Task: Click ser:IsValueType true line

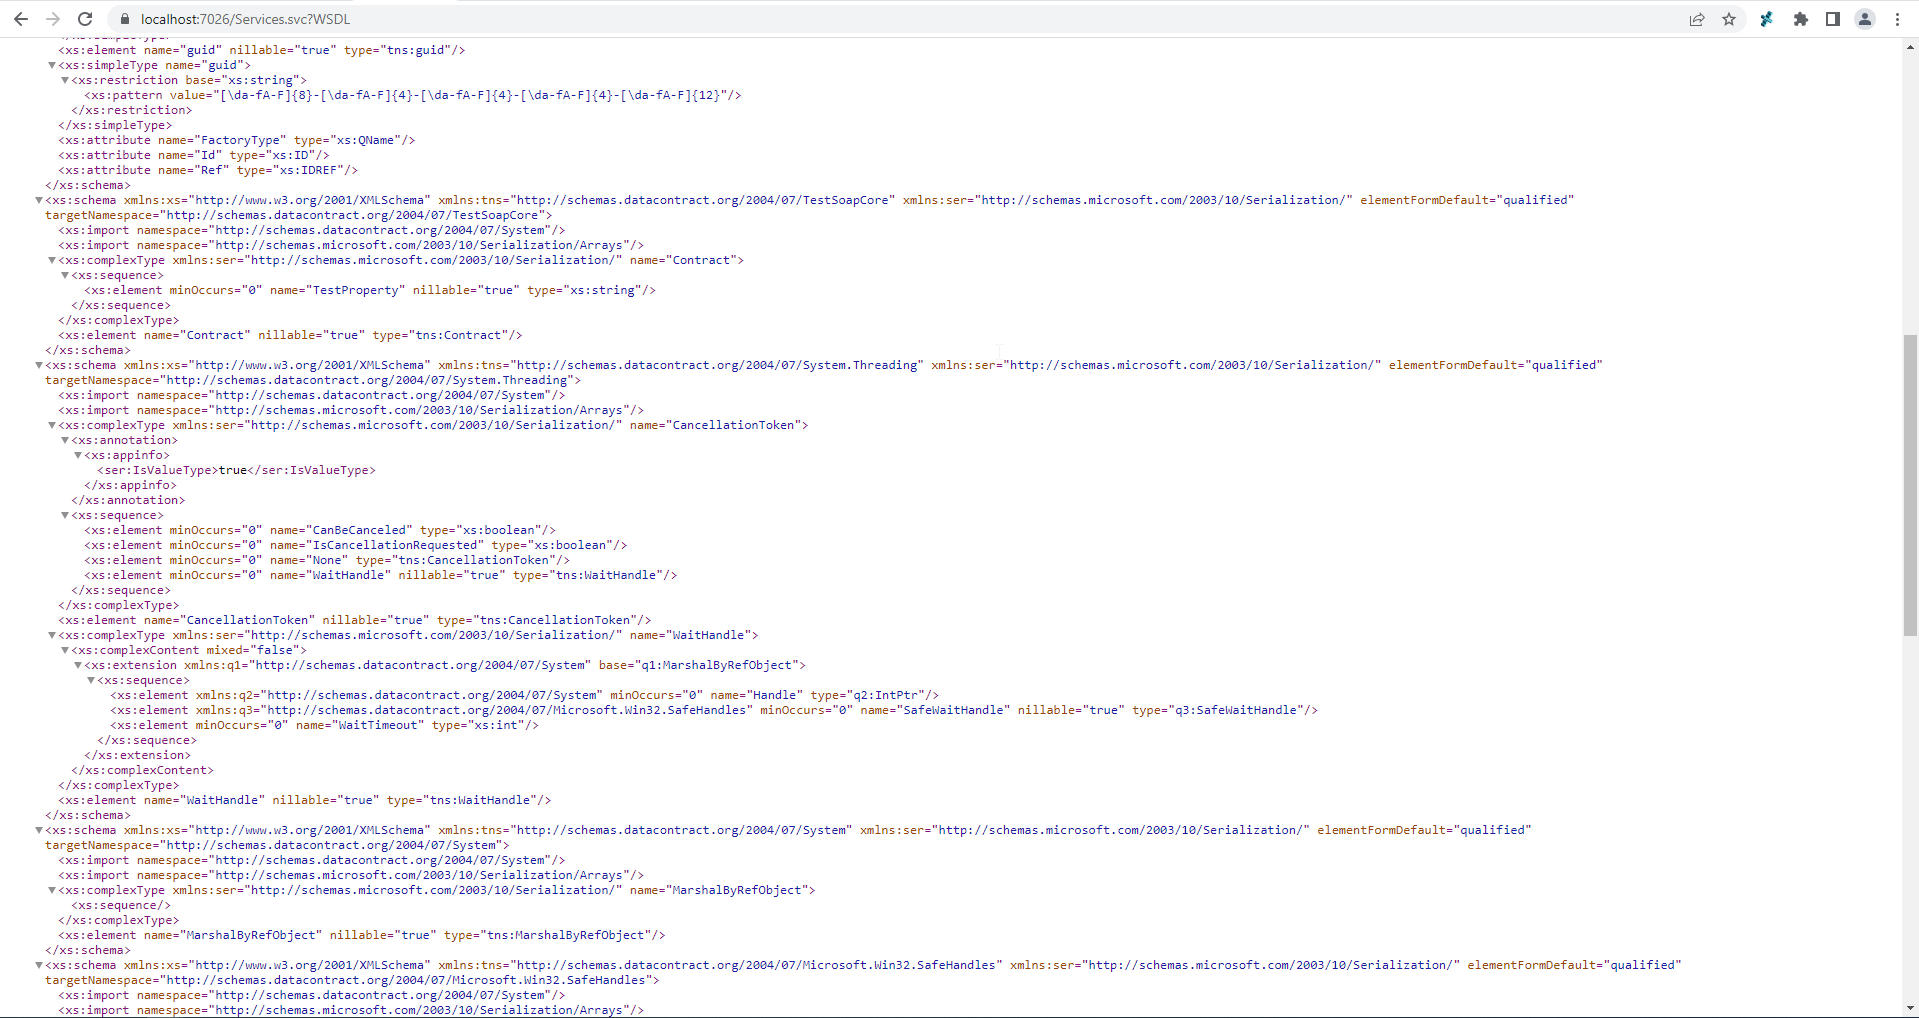Action: (x=237, y=471)
